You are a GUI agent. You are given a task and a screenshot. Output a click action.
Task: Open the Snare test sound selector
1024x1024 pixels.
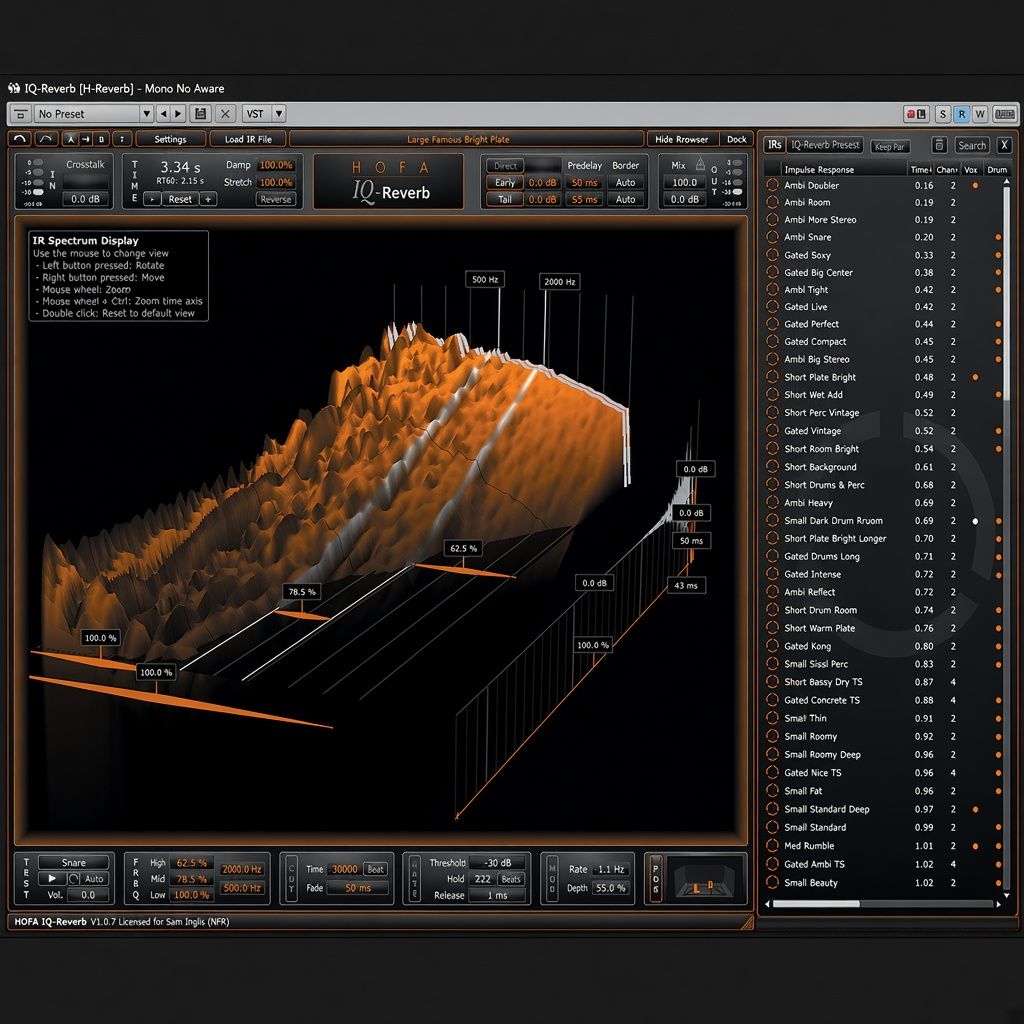(73, 863)
